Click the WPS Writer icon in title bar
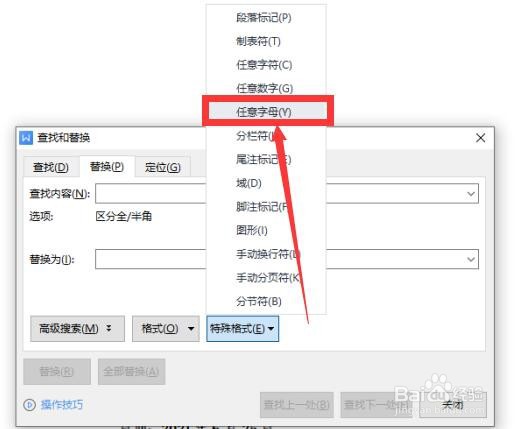This screenshot has height=429, width=515. click(x=26, y=138)
